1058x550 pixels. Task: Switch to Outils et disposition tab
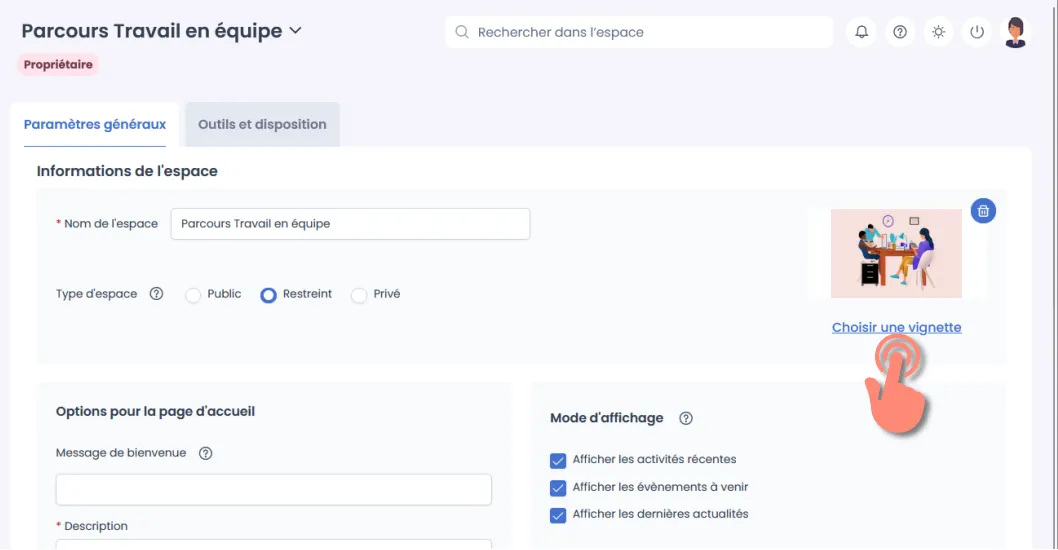(262, 124)
